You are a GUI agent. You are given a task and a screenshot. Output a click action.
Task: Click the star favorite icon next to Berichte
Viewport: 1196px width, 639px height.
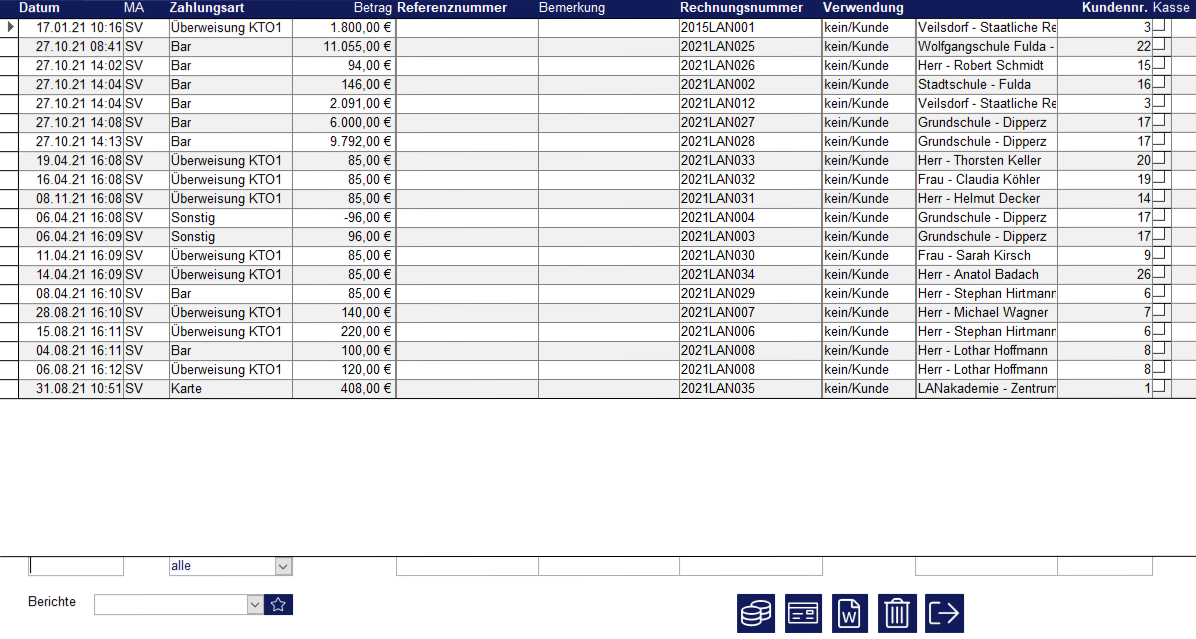pyautogui.click(x=278, y=604)
